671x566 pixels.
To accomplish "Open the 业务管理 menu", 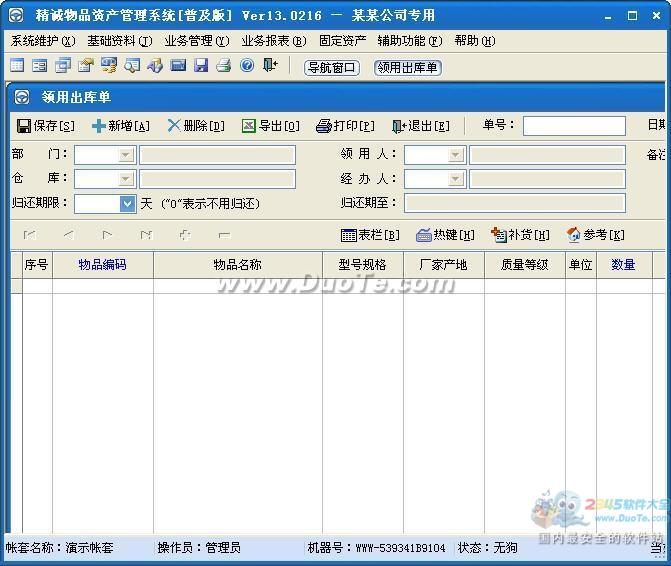I will tap(196, 41).
